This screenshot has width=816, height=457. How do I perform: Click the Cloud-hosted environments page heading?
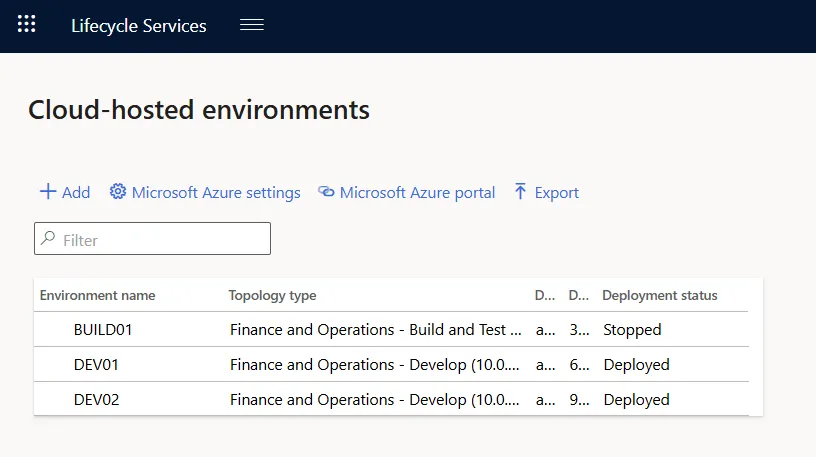coord(199,110)
